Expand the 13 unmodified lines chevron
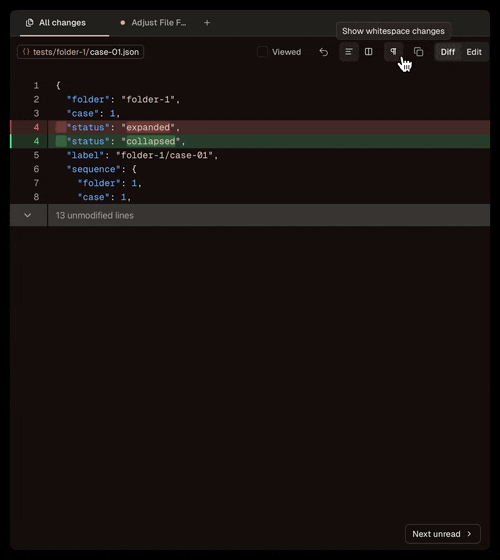The width and height of the screenshot is (500, 560). pyautogui.click(x=28, y=215)
